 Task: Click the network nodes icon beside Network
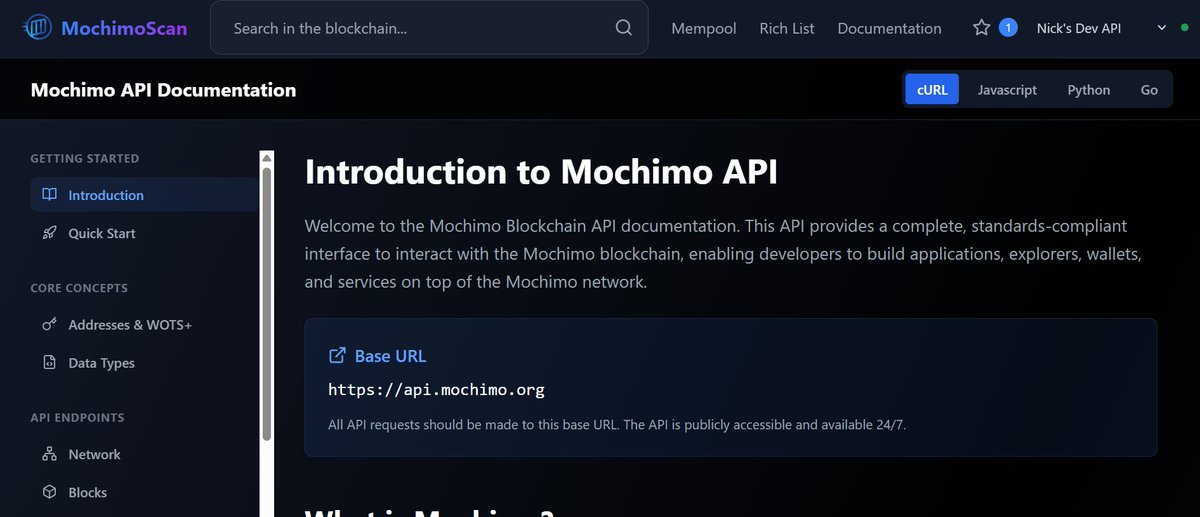click(49, 454)
